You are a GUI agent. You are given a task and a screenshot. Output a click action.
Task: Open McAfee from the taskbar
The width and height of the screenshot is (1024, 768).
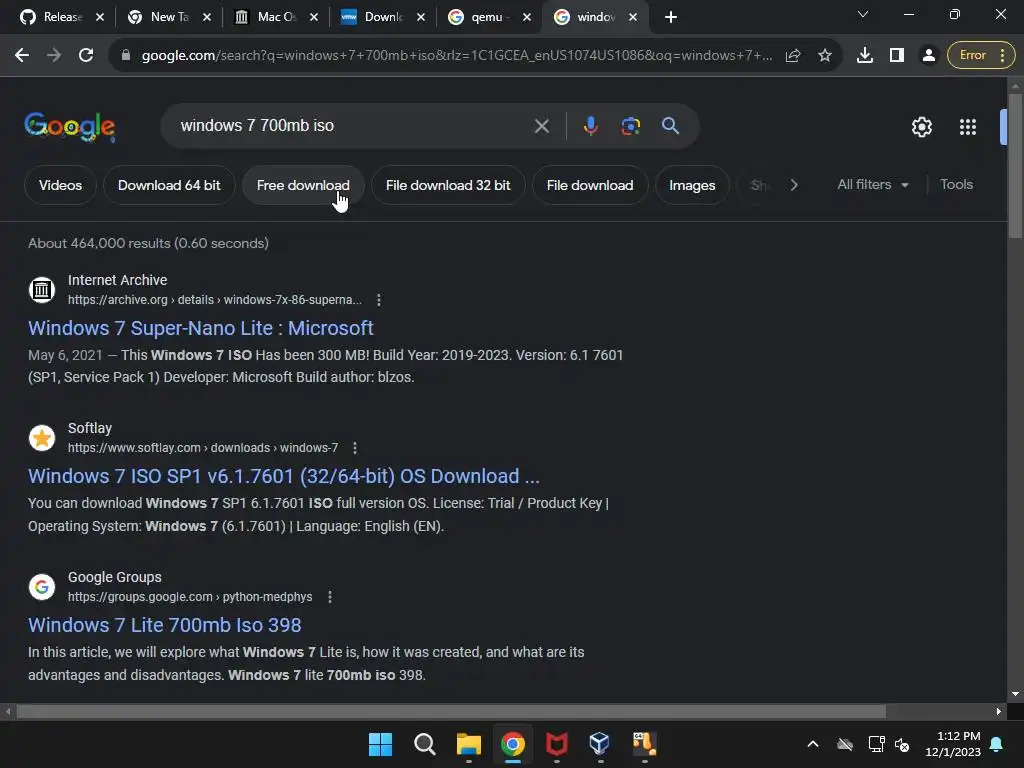(556, 744)
